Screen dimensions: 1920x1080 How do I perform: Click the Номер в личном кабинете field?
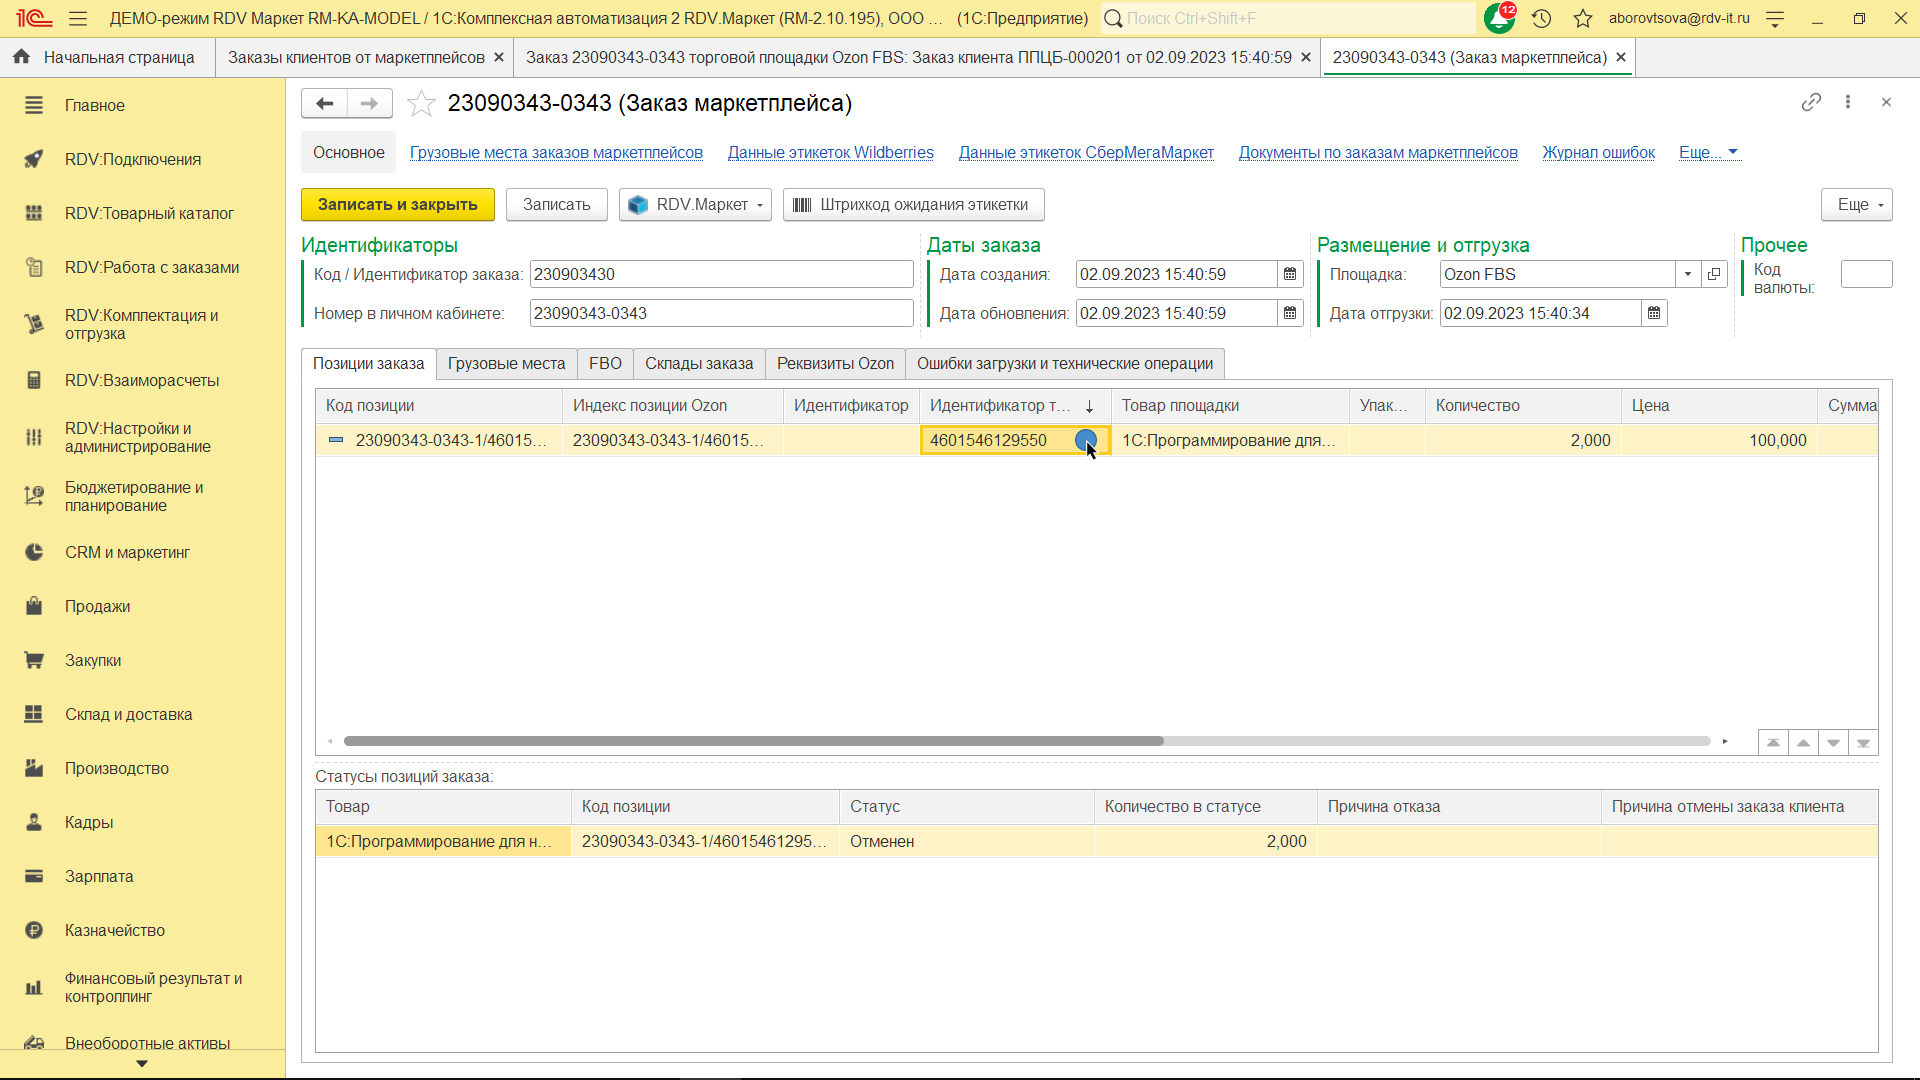point(720,313)
